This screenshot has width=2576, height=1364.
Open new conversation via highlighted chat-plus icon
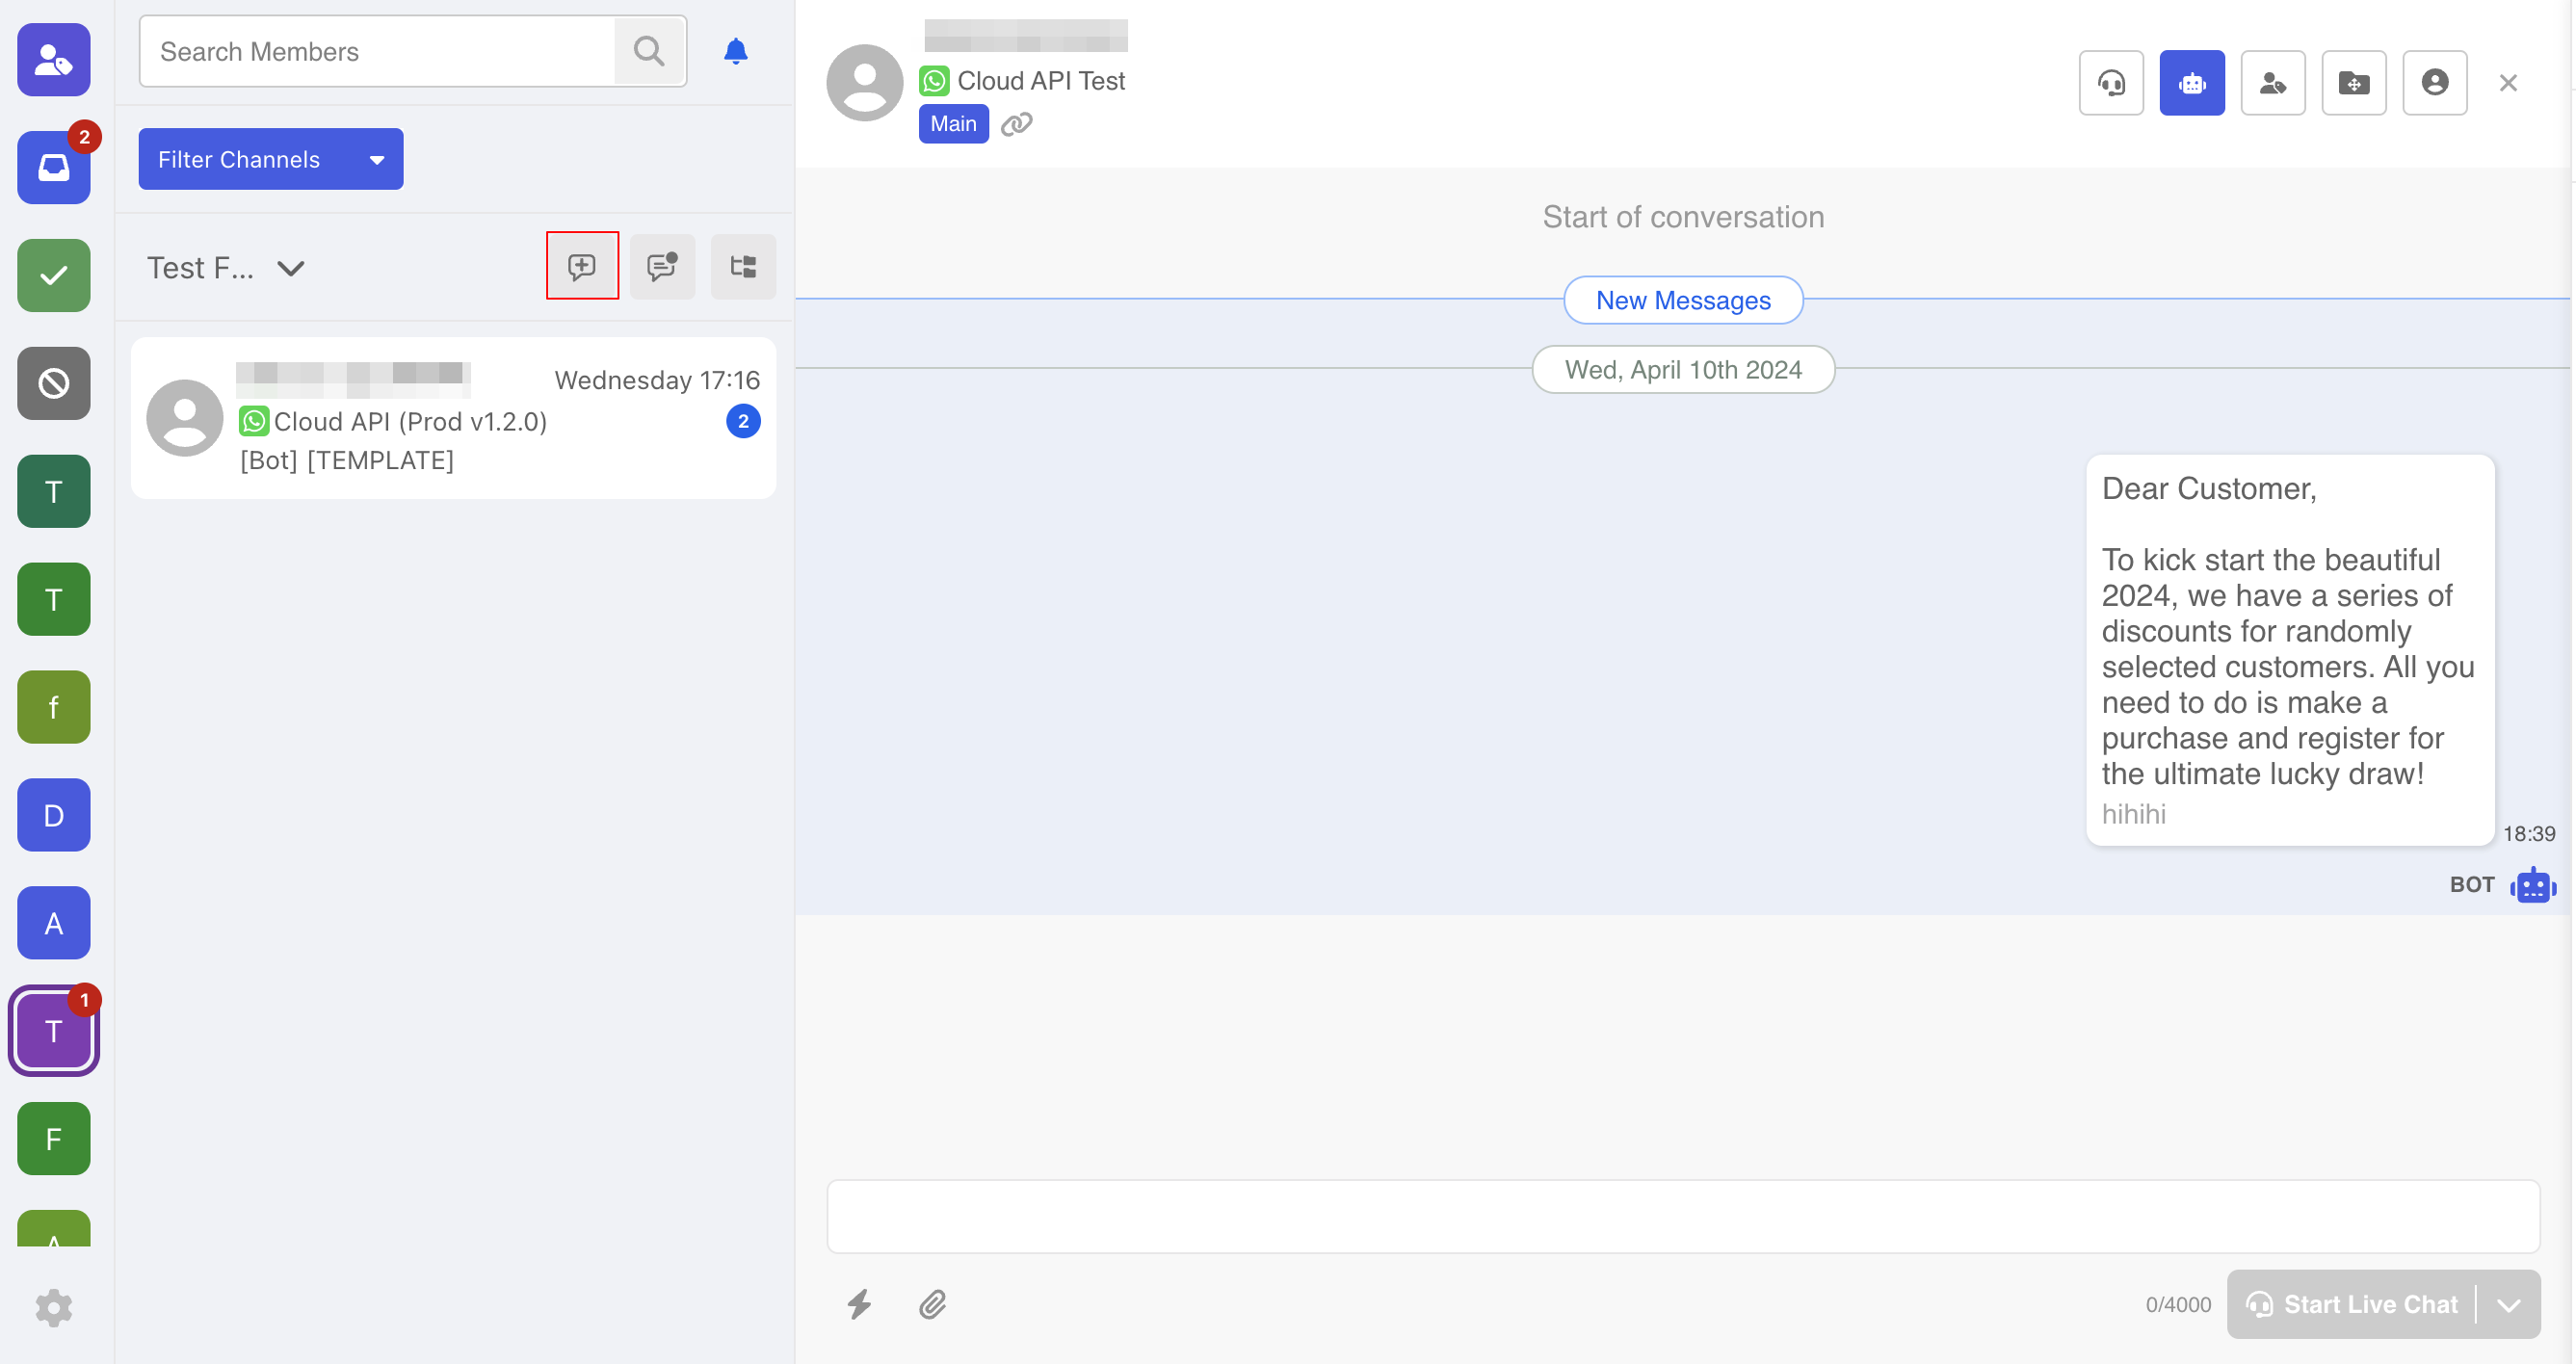point(582,266)
